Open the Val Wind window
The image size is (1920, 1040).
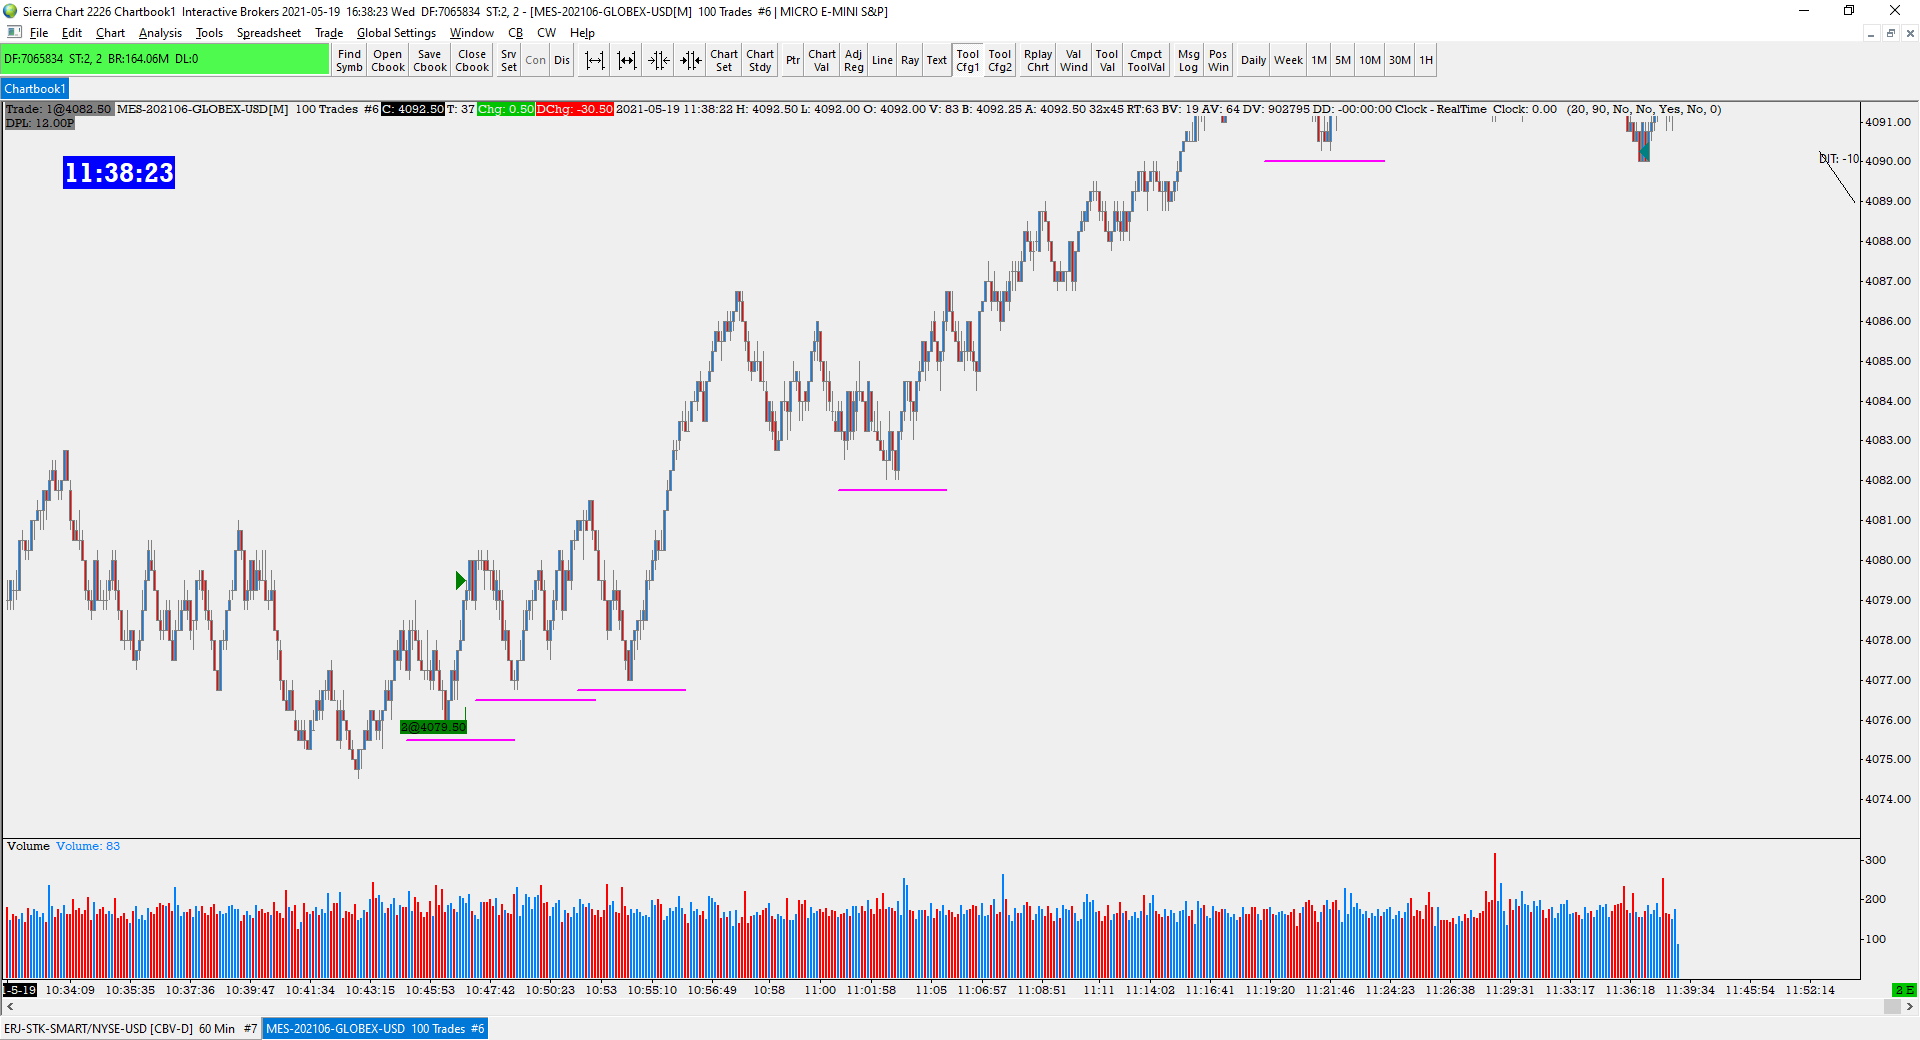(x=1074, y=60)
